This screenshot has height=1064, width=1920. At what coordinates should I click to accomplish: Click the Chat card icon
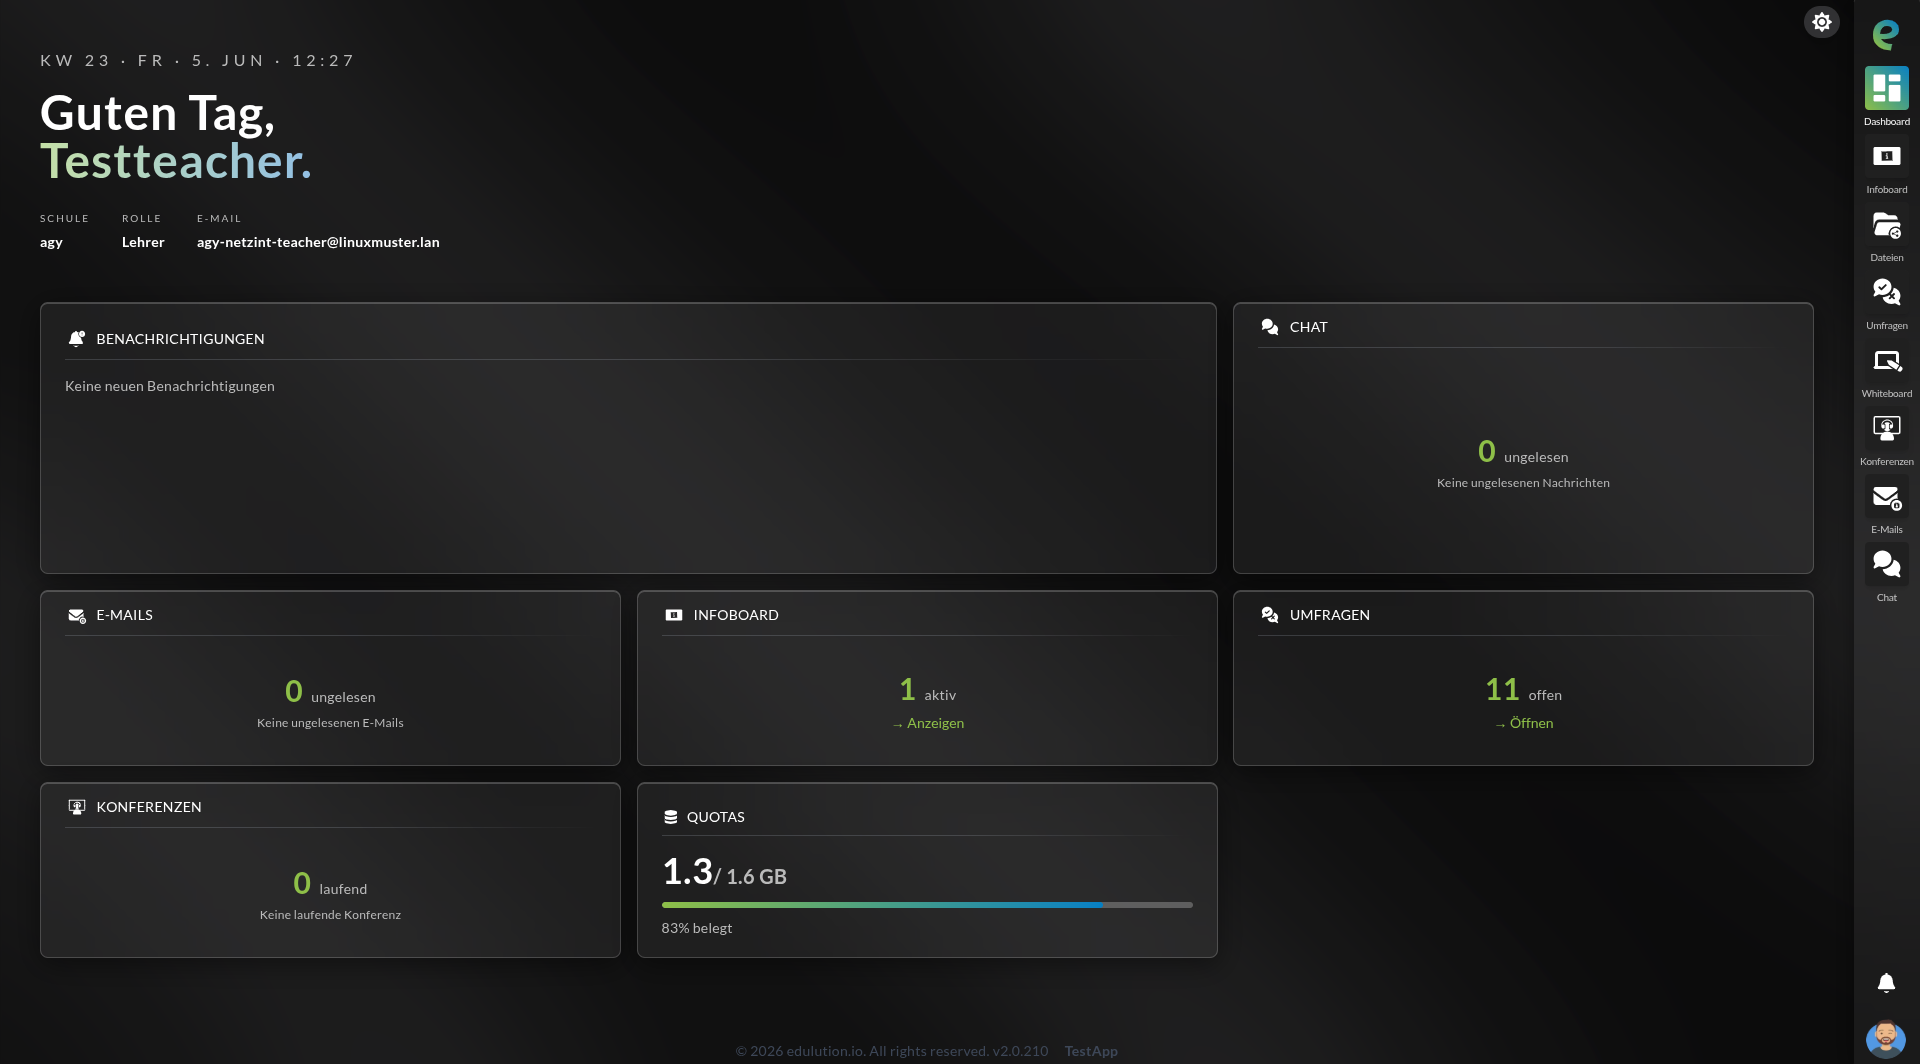1270,327
